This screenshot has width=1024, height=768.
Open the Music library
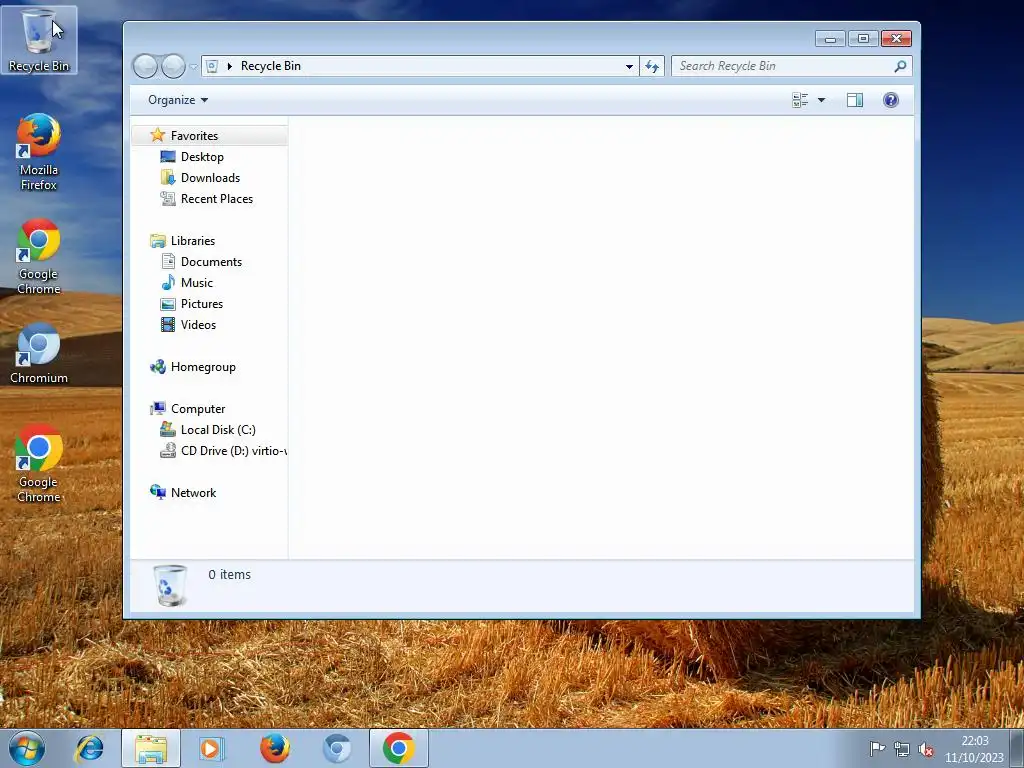click(197, 282)
